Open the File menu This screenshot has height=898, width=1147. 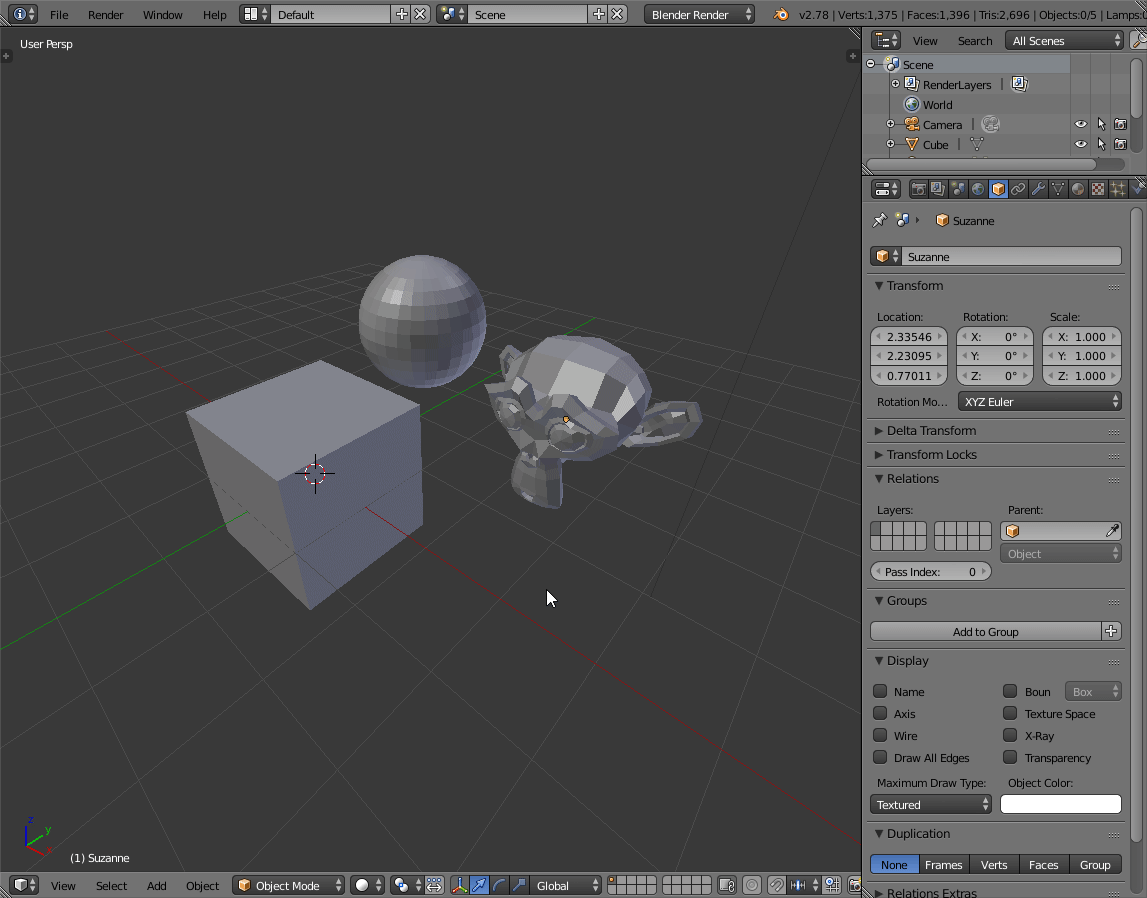pos(59,15)
